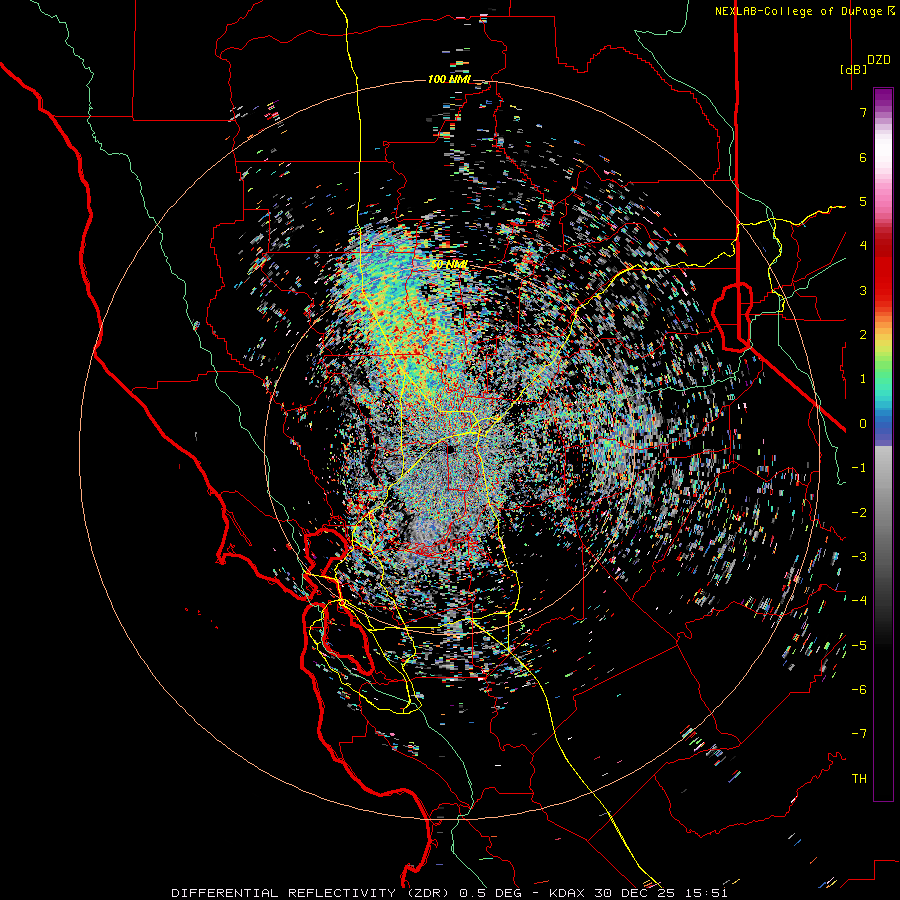Click the -7 value on the color scale
Image resolution: width=900 pixels, height=900 pixels.
click(x=859, y=734)
